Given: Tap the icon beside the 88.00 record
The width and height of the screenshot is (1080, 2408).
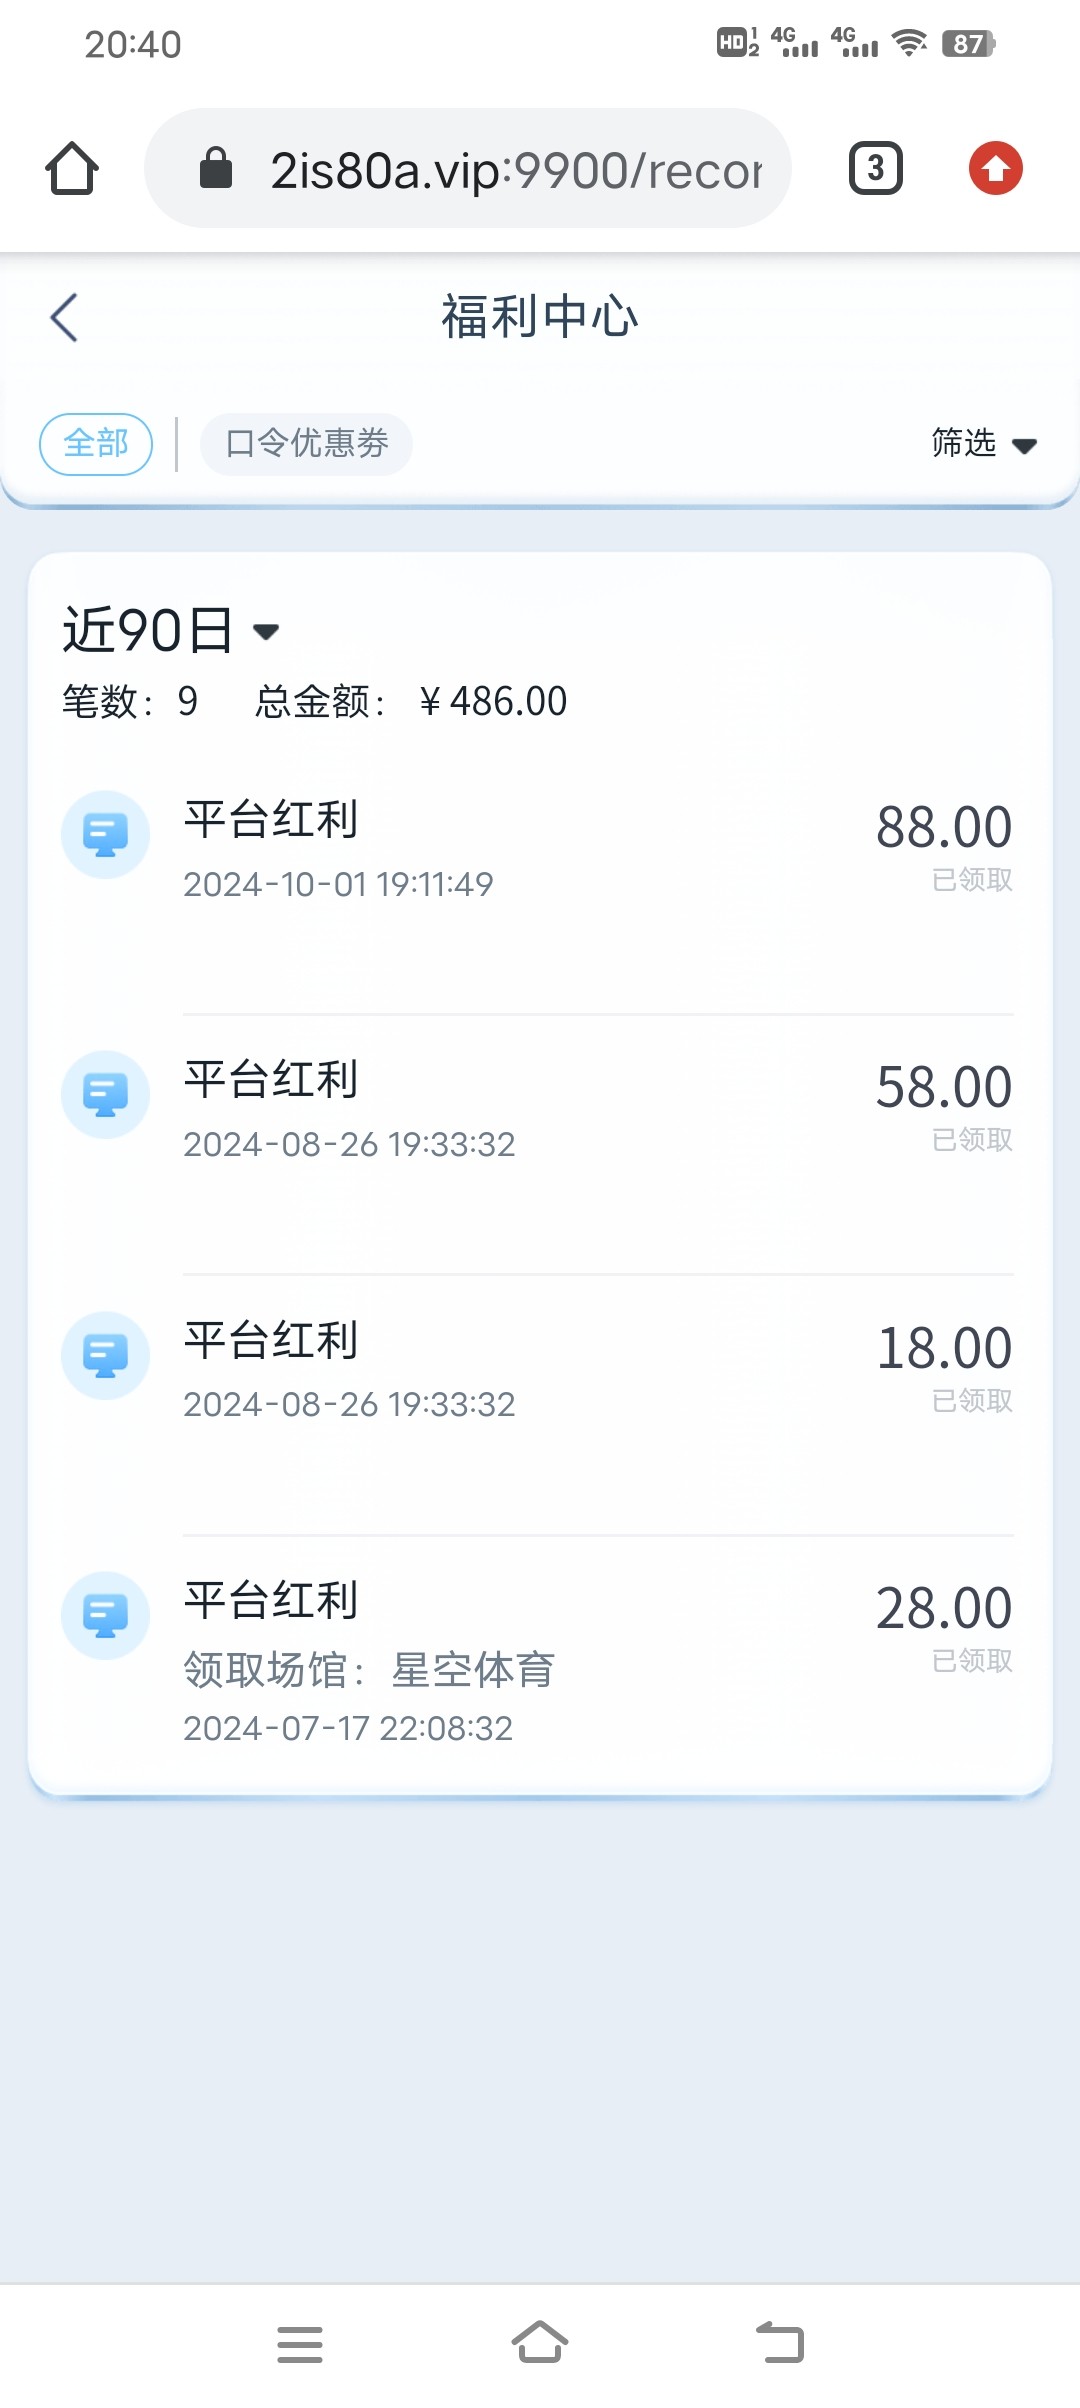Looking at the screenshot, I should tap(105, 835).
